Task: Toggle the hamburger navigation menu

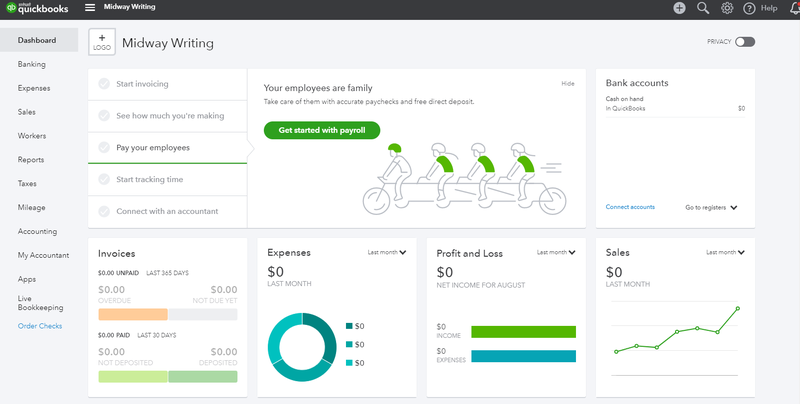Action: (90, 8)
